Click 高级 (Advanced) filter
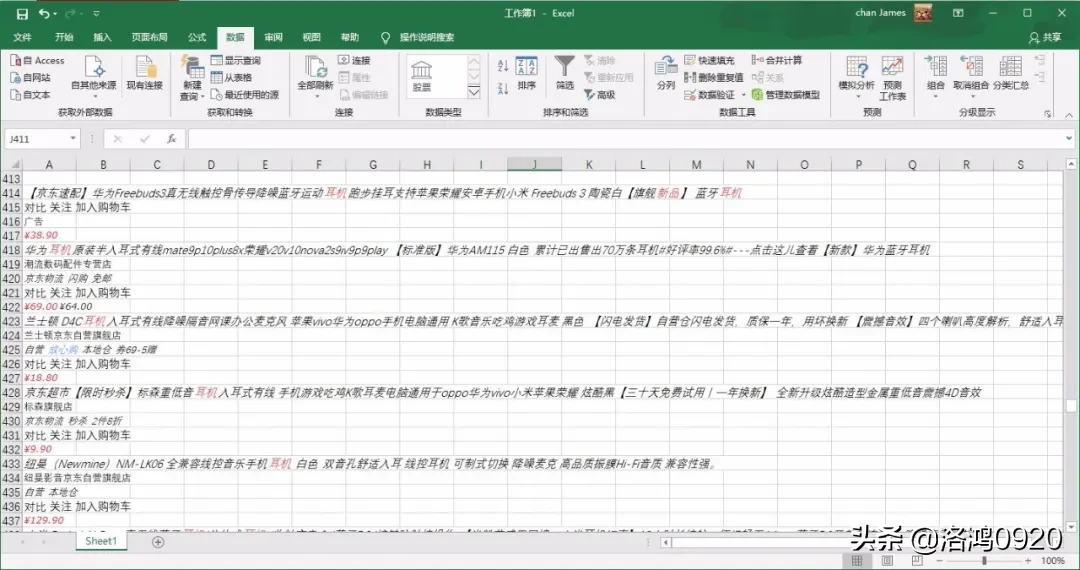1080x570 pixels. (599, 95)
